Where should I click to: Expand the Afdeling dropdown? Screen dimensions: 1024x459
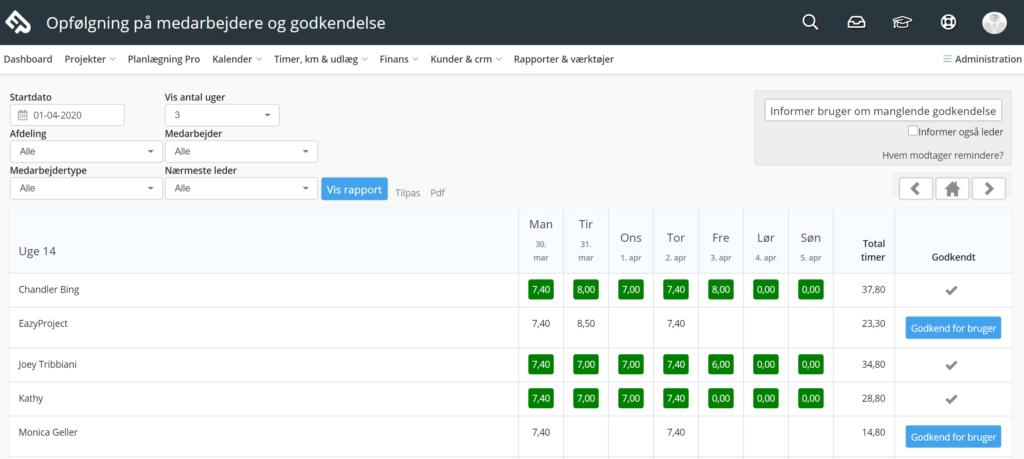point(86,151)
